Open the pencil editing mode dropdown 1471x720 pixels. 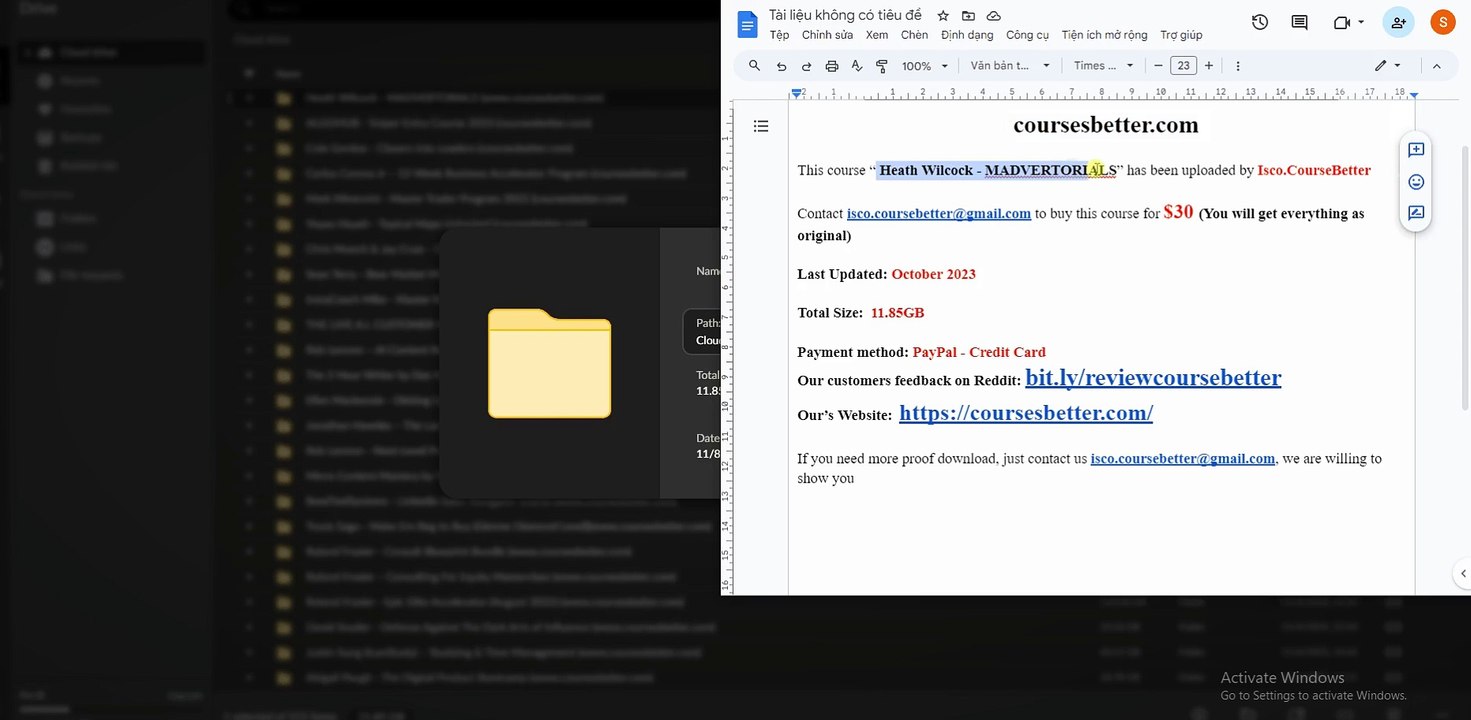pos(1387,66)
